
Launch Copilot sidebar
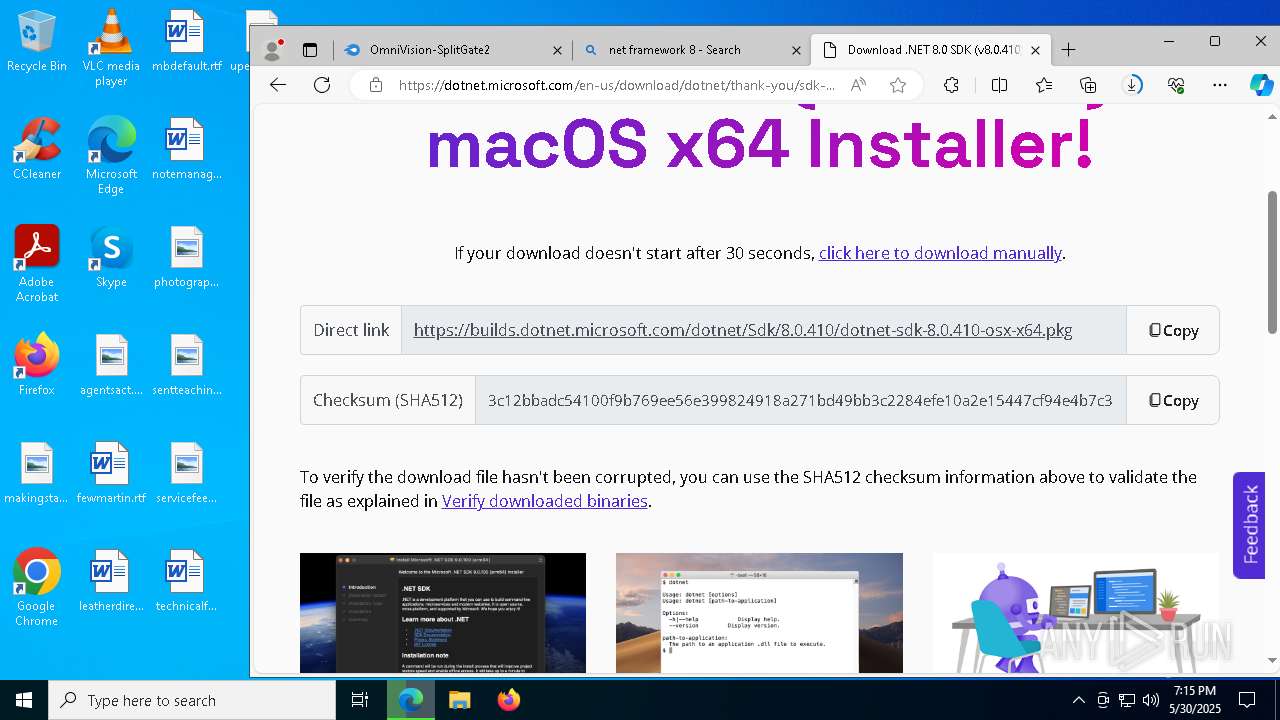(x=1261, y=85)
